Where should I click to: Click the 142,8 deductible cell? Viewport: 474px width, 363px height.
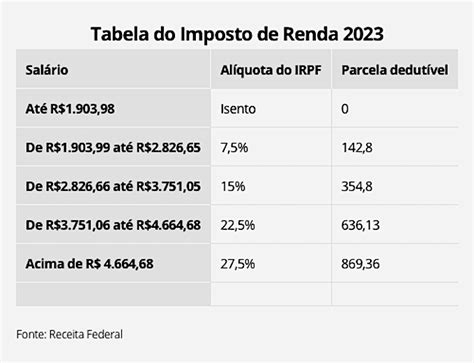[x=395, y=147]
